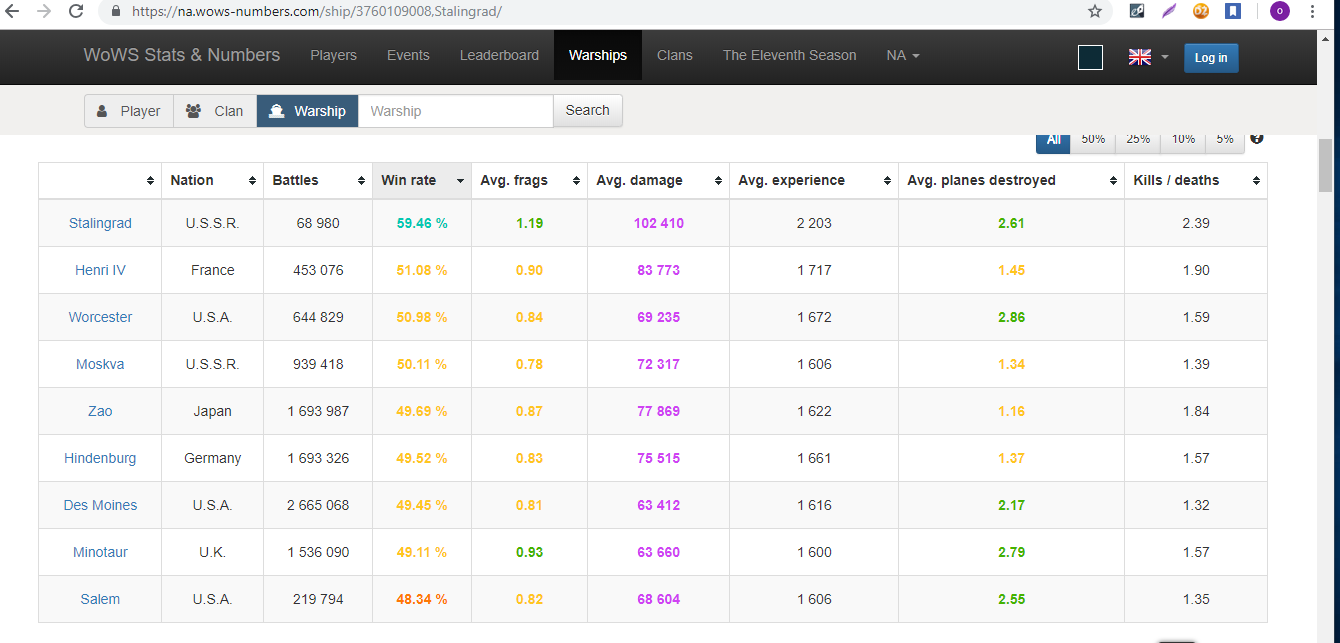This screenshot has height=643, width=1340.
Task: Click into the Warship search input field
Action: (x=455, y=111)
